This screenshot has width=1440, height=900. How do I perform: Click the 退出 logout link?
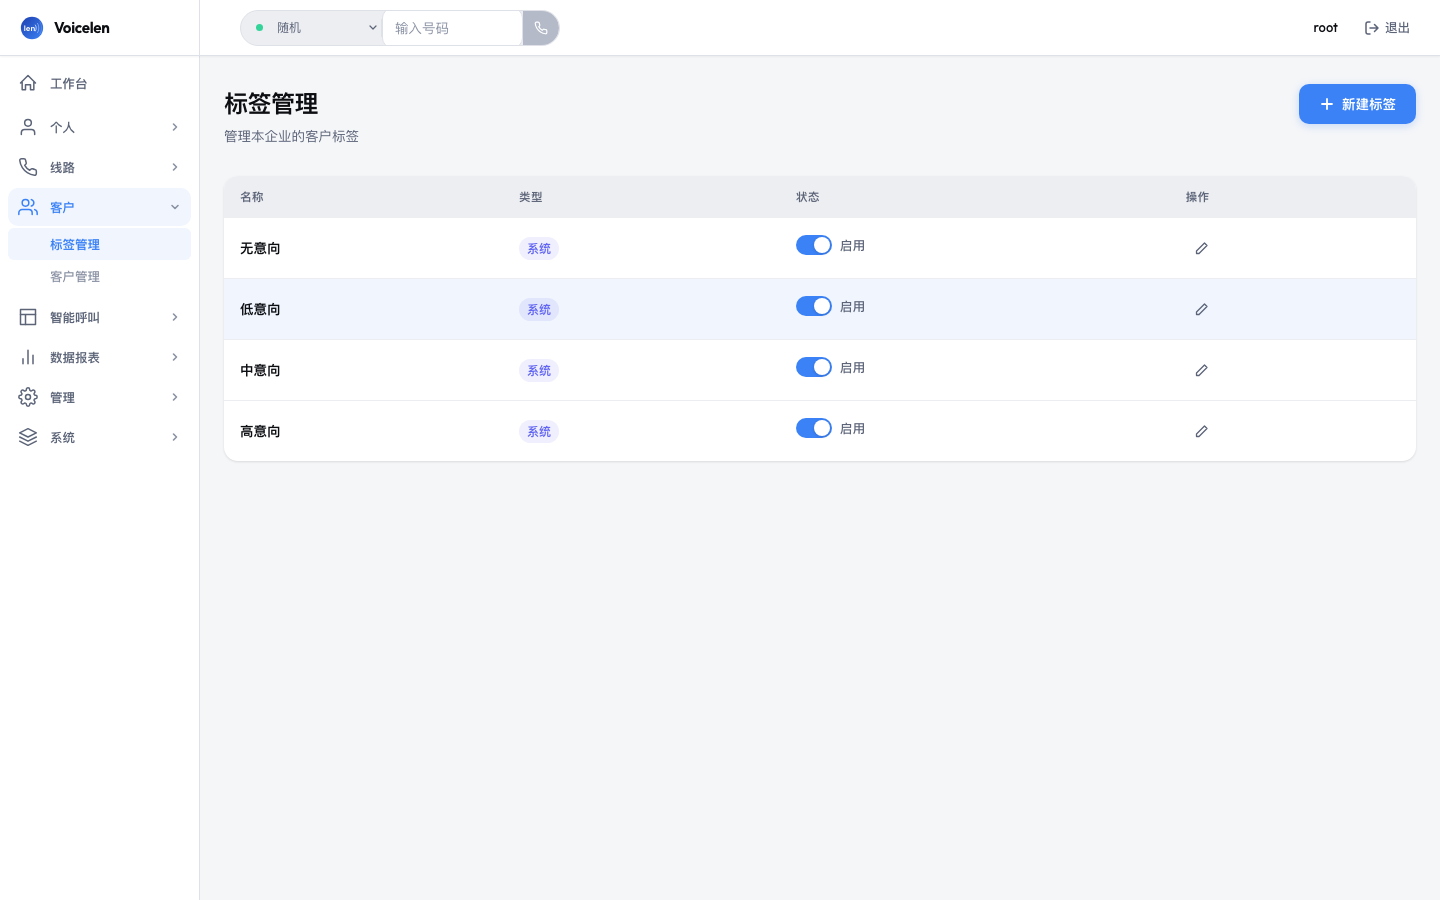[1387, 28]
